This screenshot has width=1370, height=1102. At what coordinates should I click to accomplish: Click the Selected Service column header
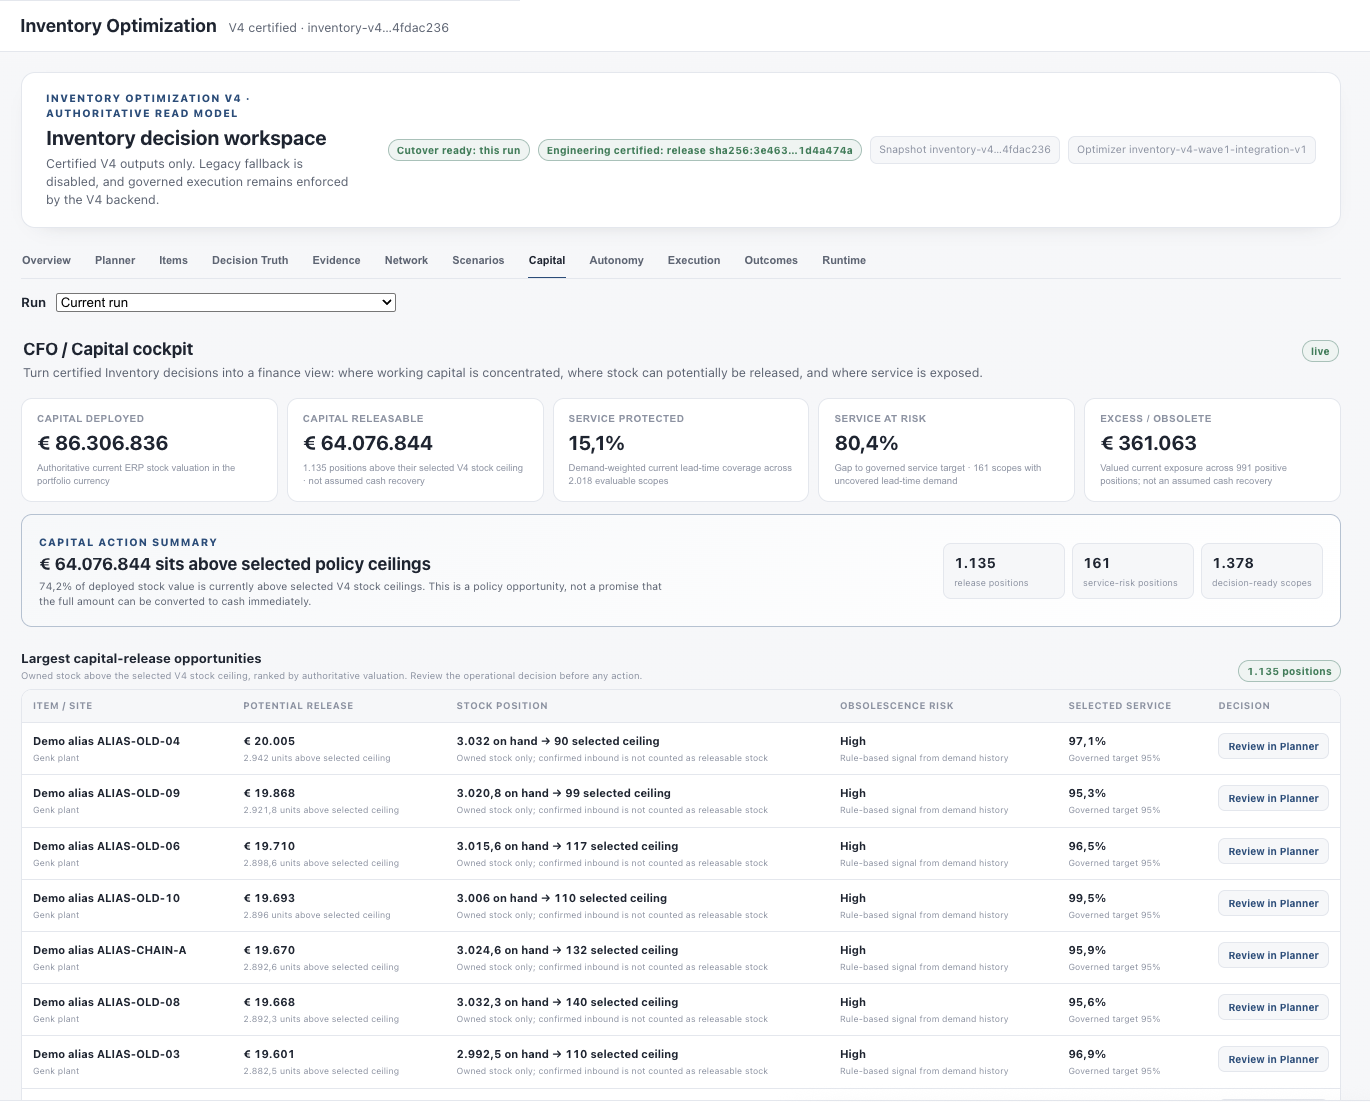1119,706
